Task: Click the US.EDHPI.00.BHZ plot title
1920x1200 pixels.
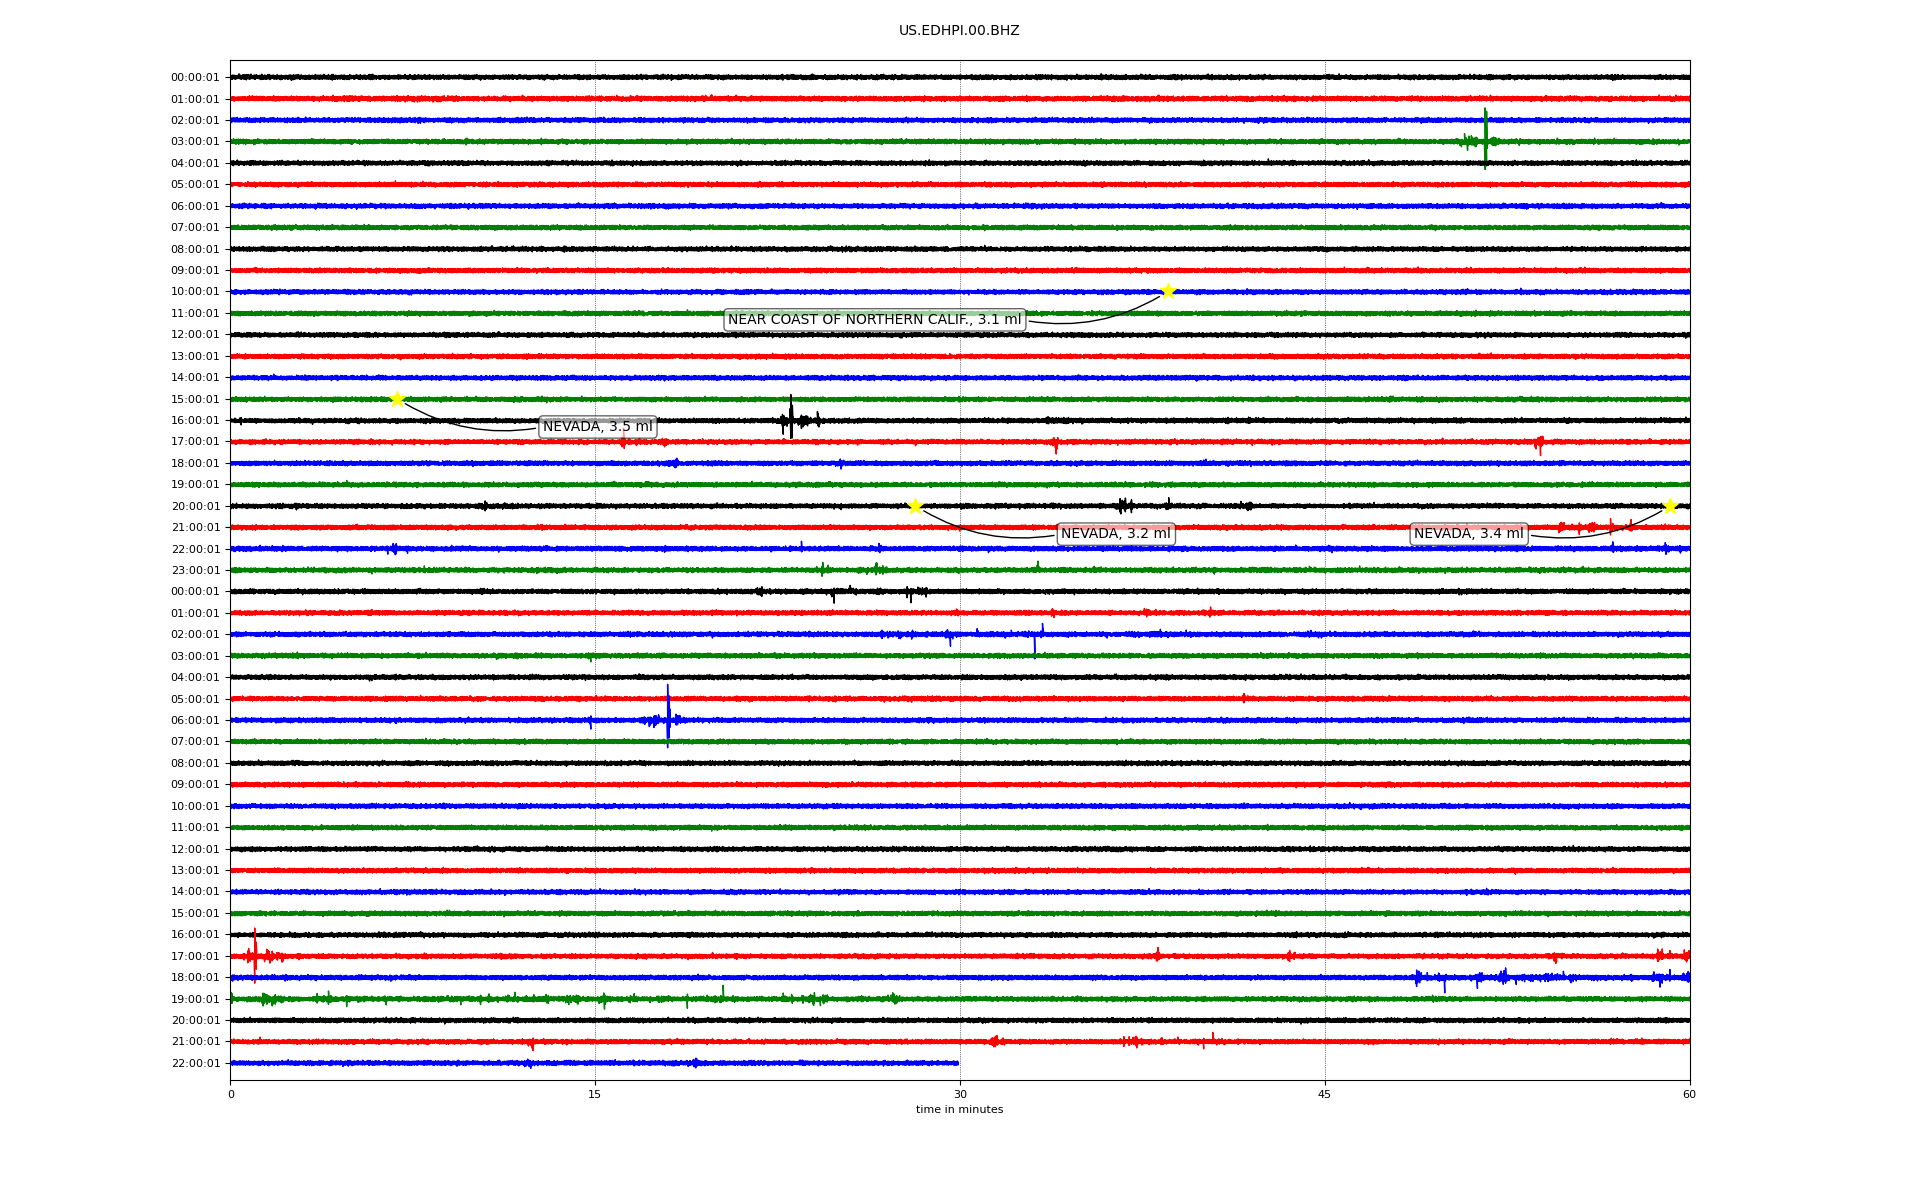Action: click(x=959, y=31)
